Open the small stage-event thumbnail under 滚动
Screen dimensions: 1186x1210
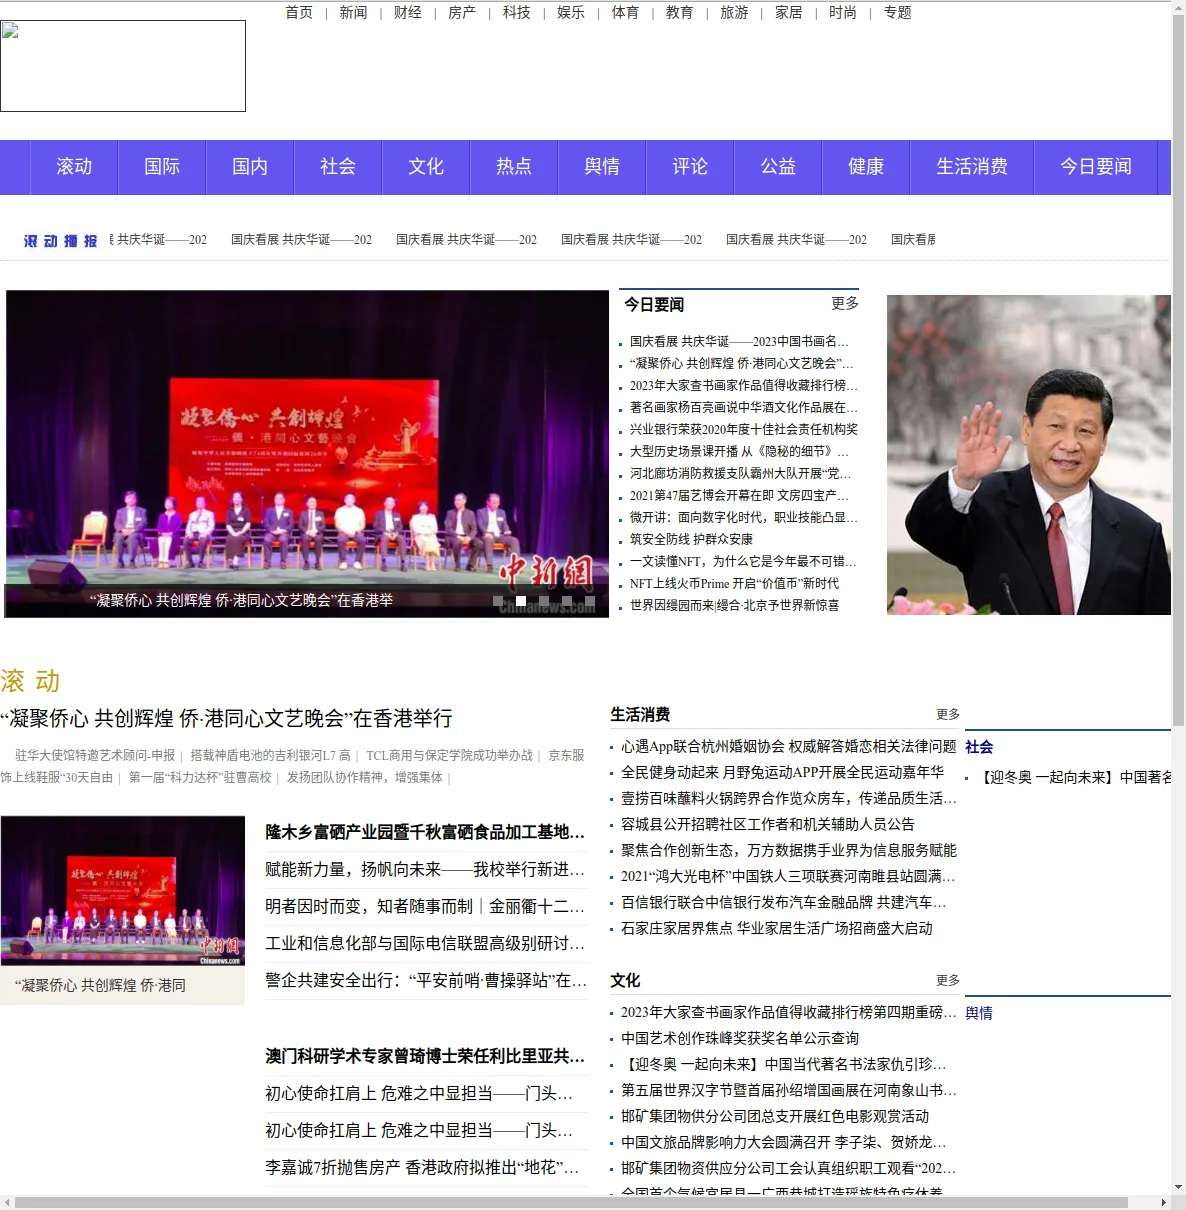point(123,891)
